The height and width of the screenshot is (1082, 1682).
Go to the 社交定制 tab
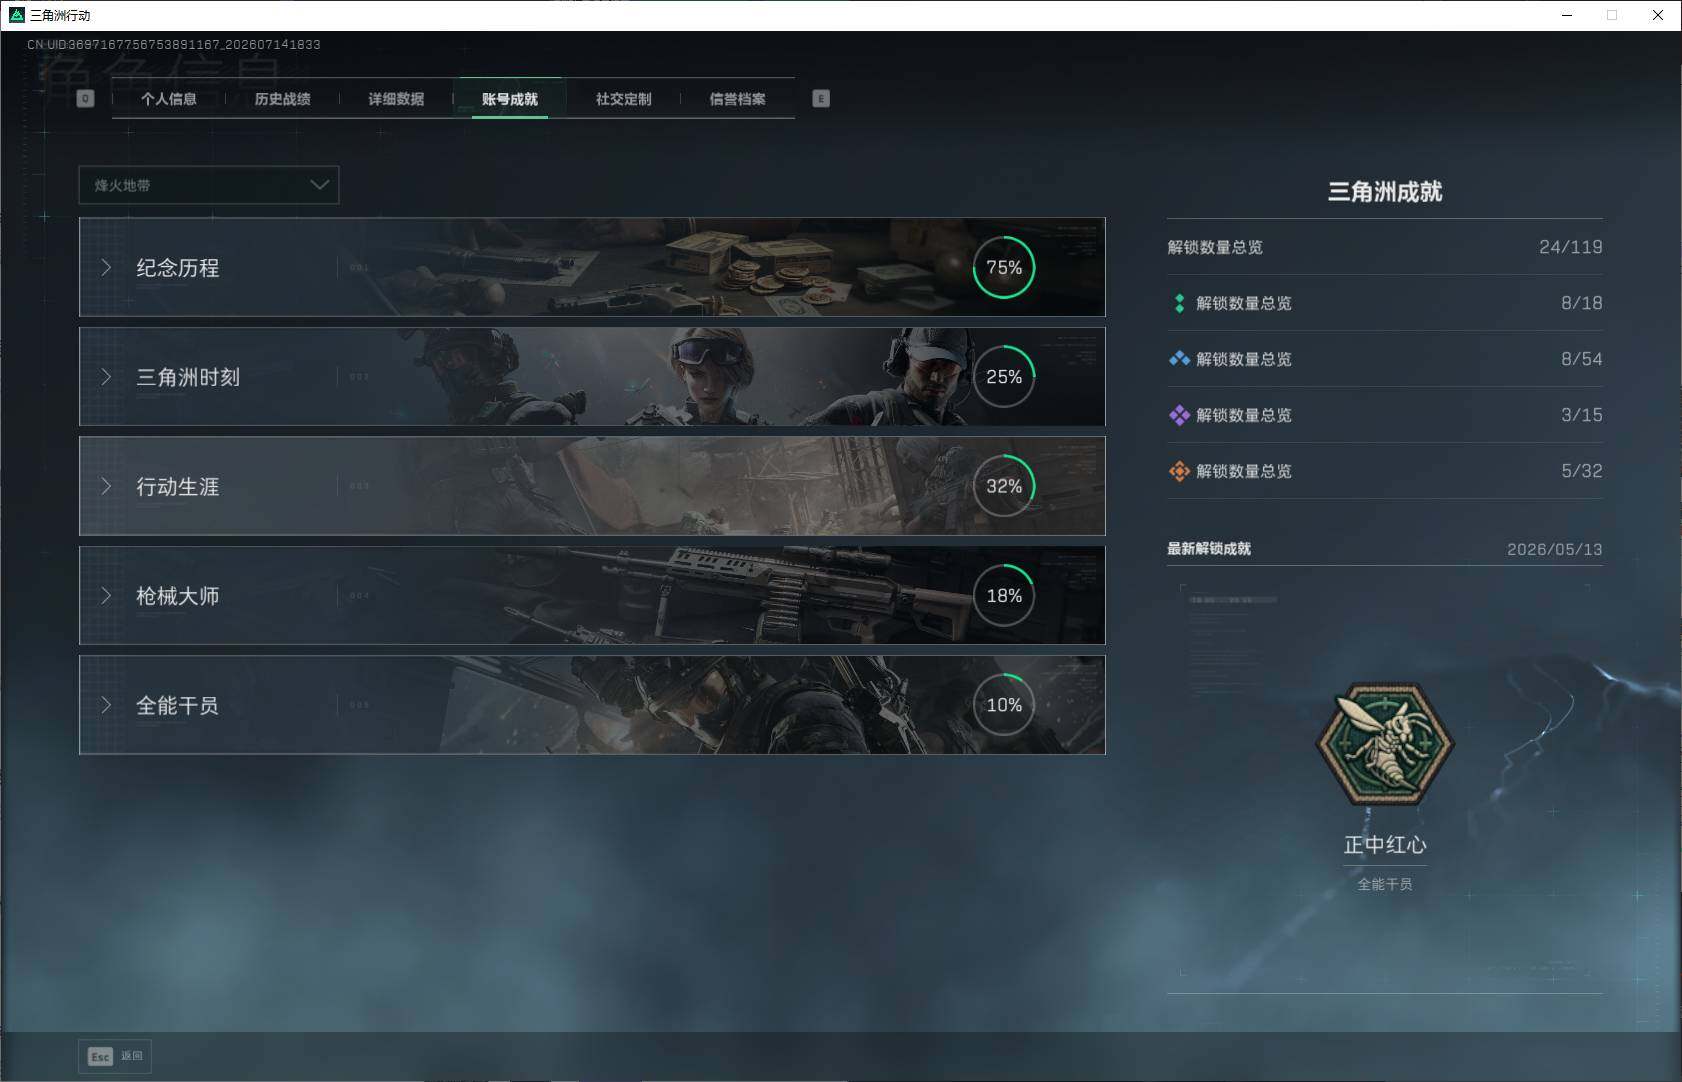pos(623,99)
